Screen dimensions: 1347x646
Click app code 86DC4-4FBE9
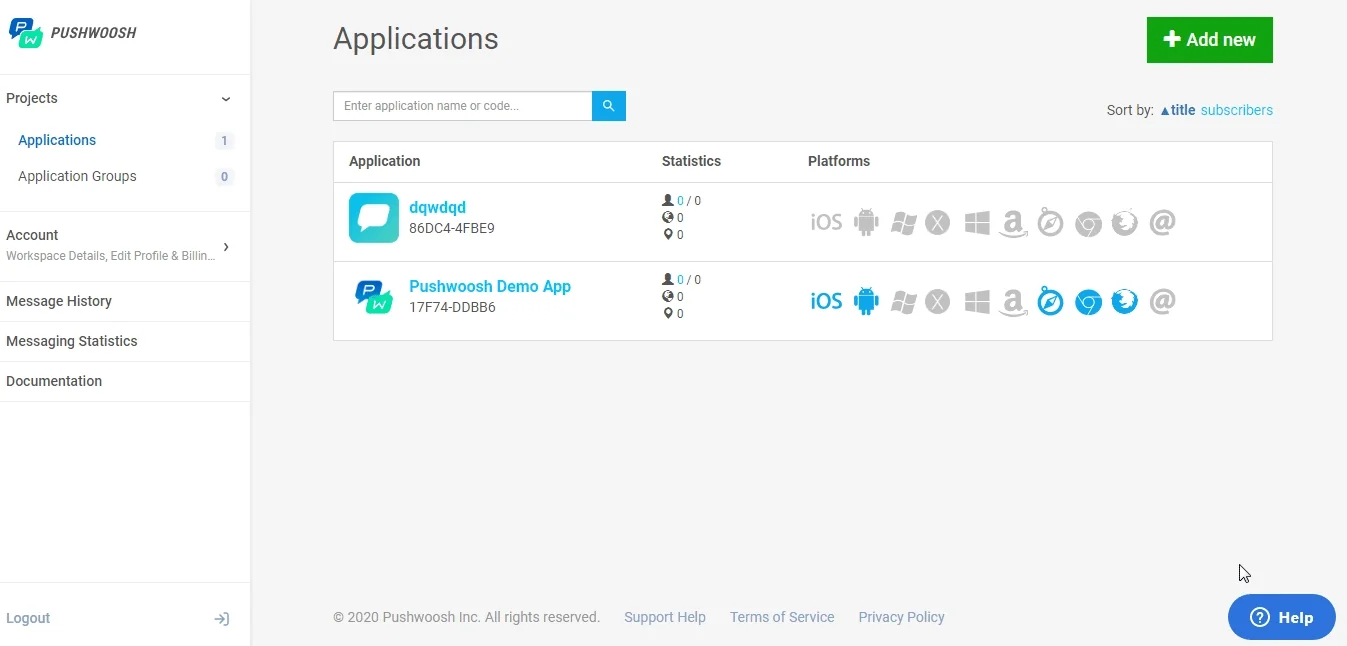click(x=452, y=228)
